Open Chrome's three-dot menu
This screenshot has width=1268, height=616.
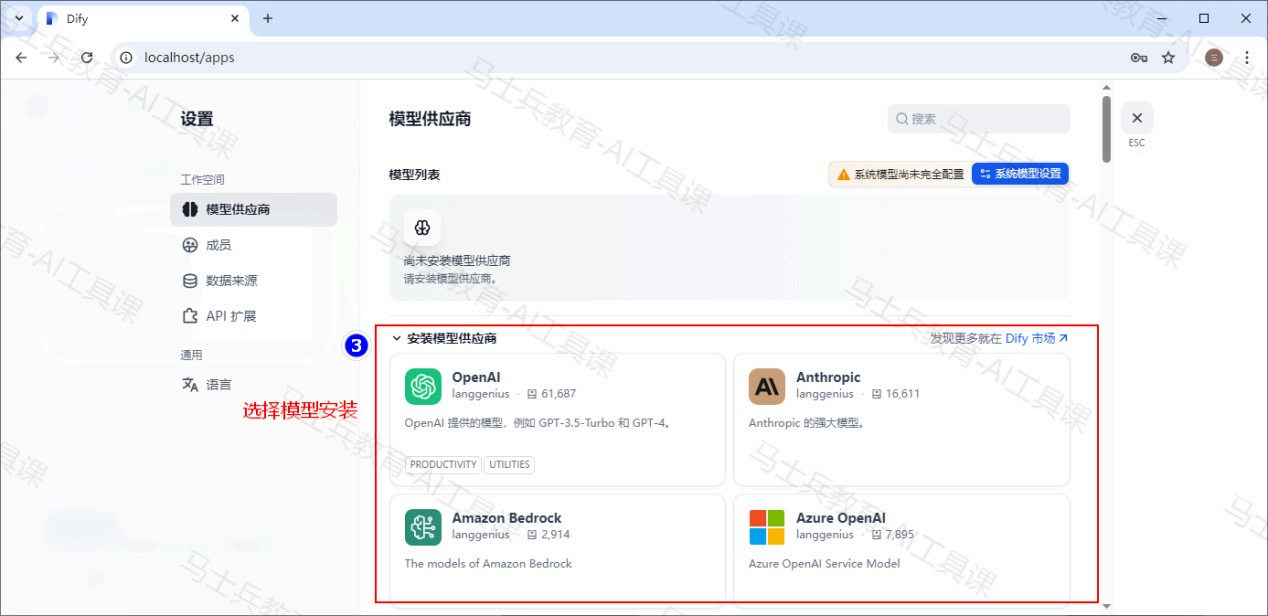[1247, 58]
